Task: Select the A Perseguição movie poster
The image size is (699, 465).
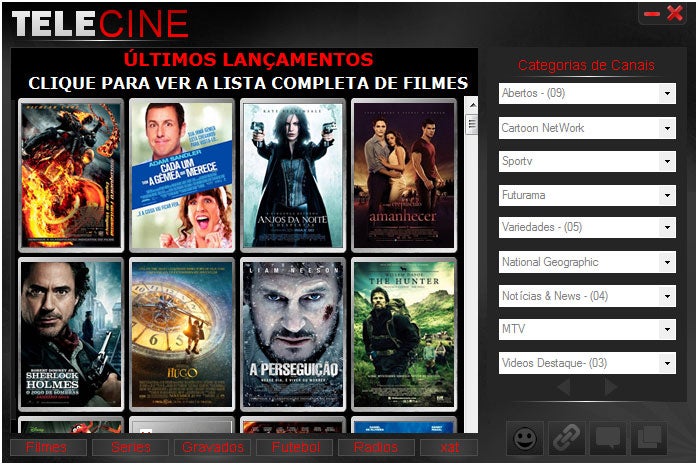Action: (293, 334)
